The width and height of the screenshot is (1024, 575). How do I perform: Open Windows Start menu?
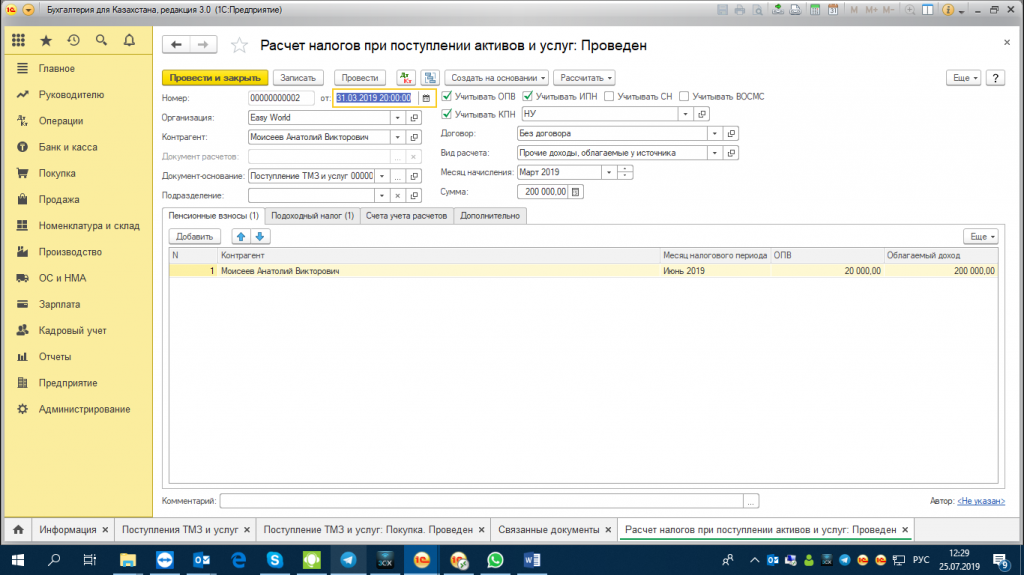tap(18, 560)
